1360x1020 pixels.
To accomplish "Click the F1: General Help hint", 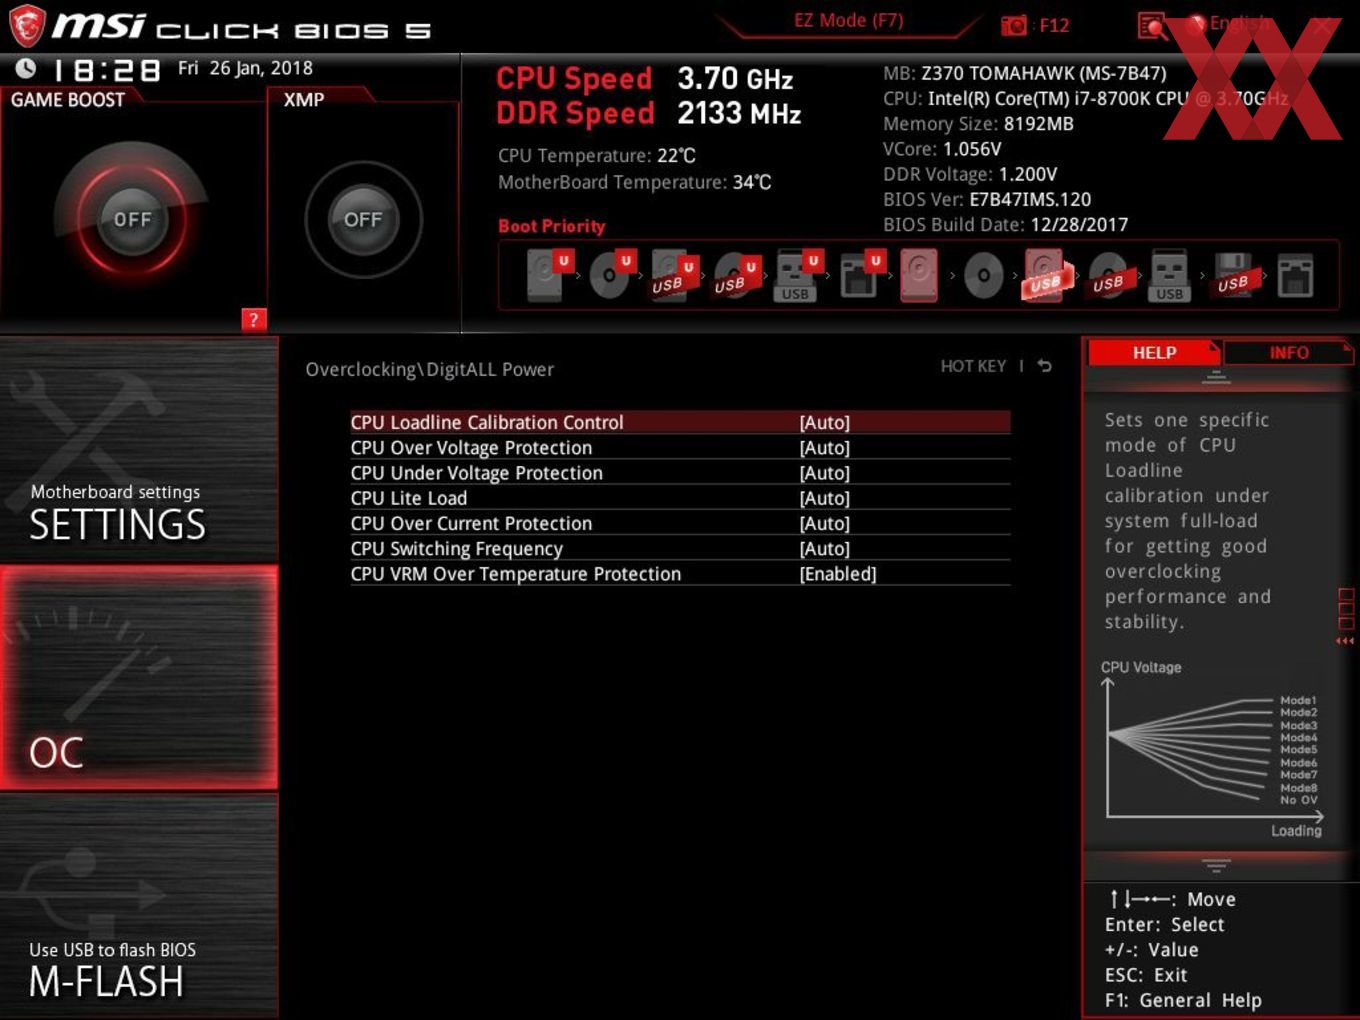I will pos(1183,1000).
